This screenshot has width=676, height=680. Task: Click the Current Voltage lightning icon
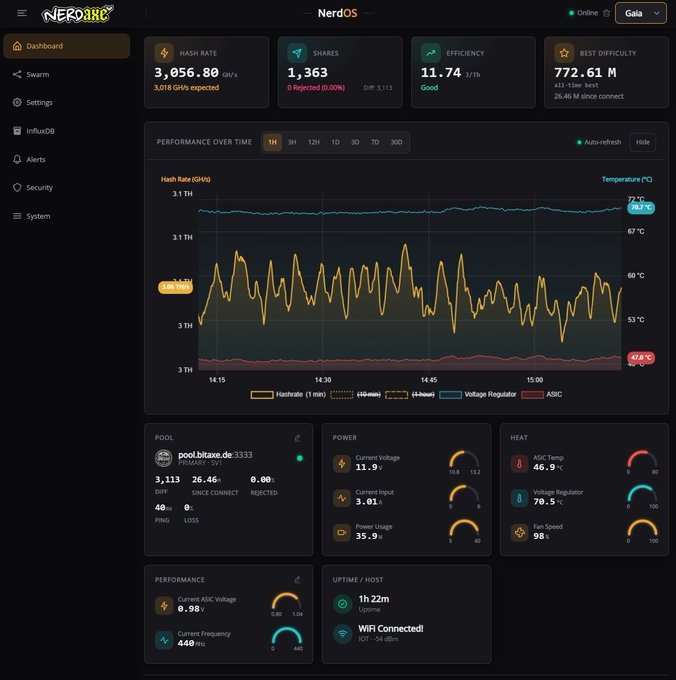pyautogui.click(x=342, y=464)
